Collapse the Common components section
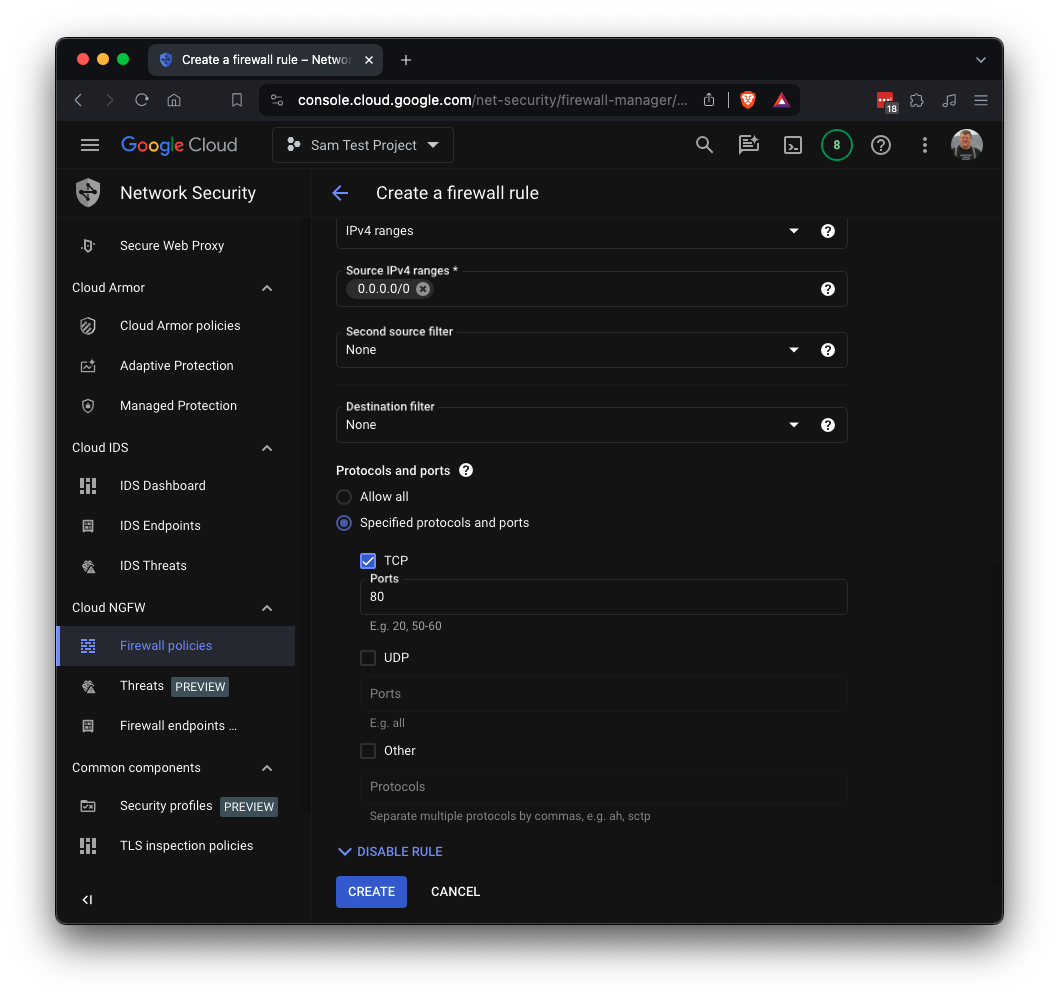This screenshot has height=998, width=1059. [x=267, y=768]
